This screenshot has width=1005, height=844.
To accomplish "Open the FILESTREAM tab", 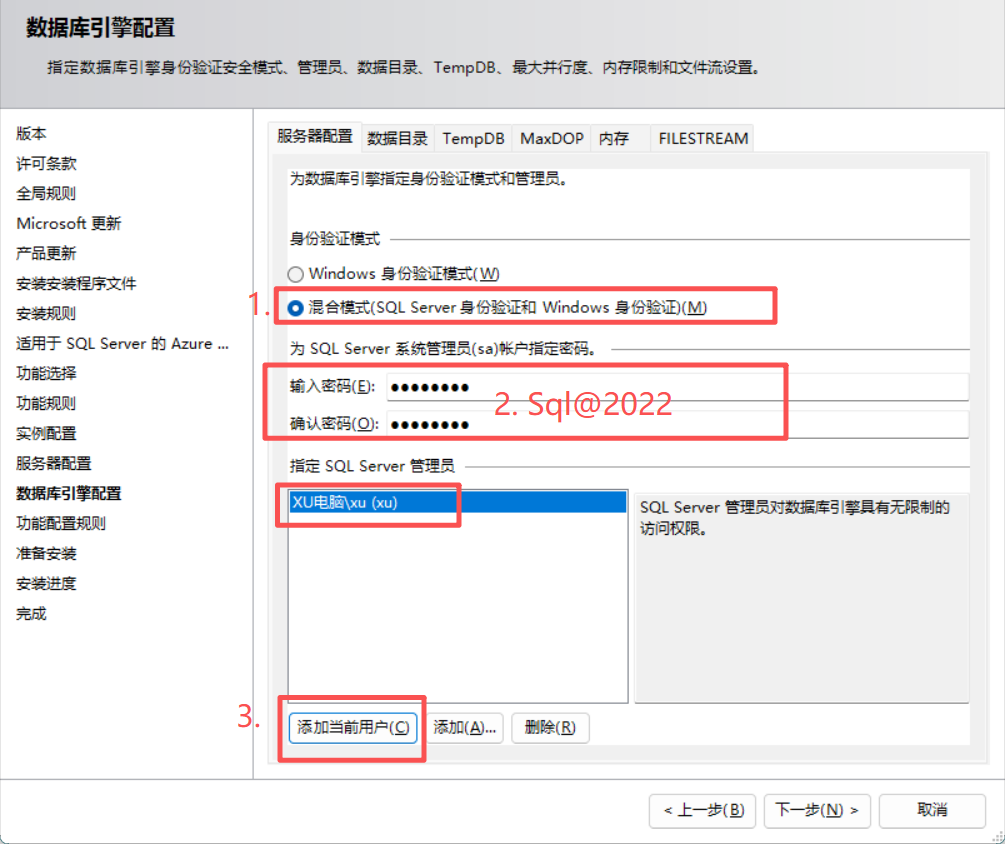I will (x=703, y=138).
